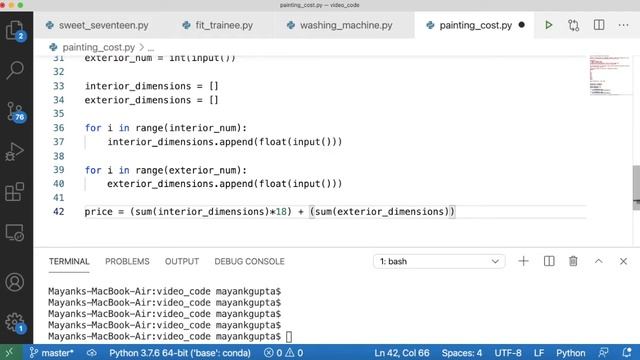Create a new terminal with plus icon
This screenshot has width=640, height=360.
coord(523,261)
